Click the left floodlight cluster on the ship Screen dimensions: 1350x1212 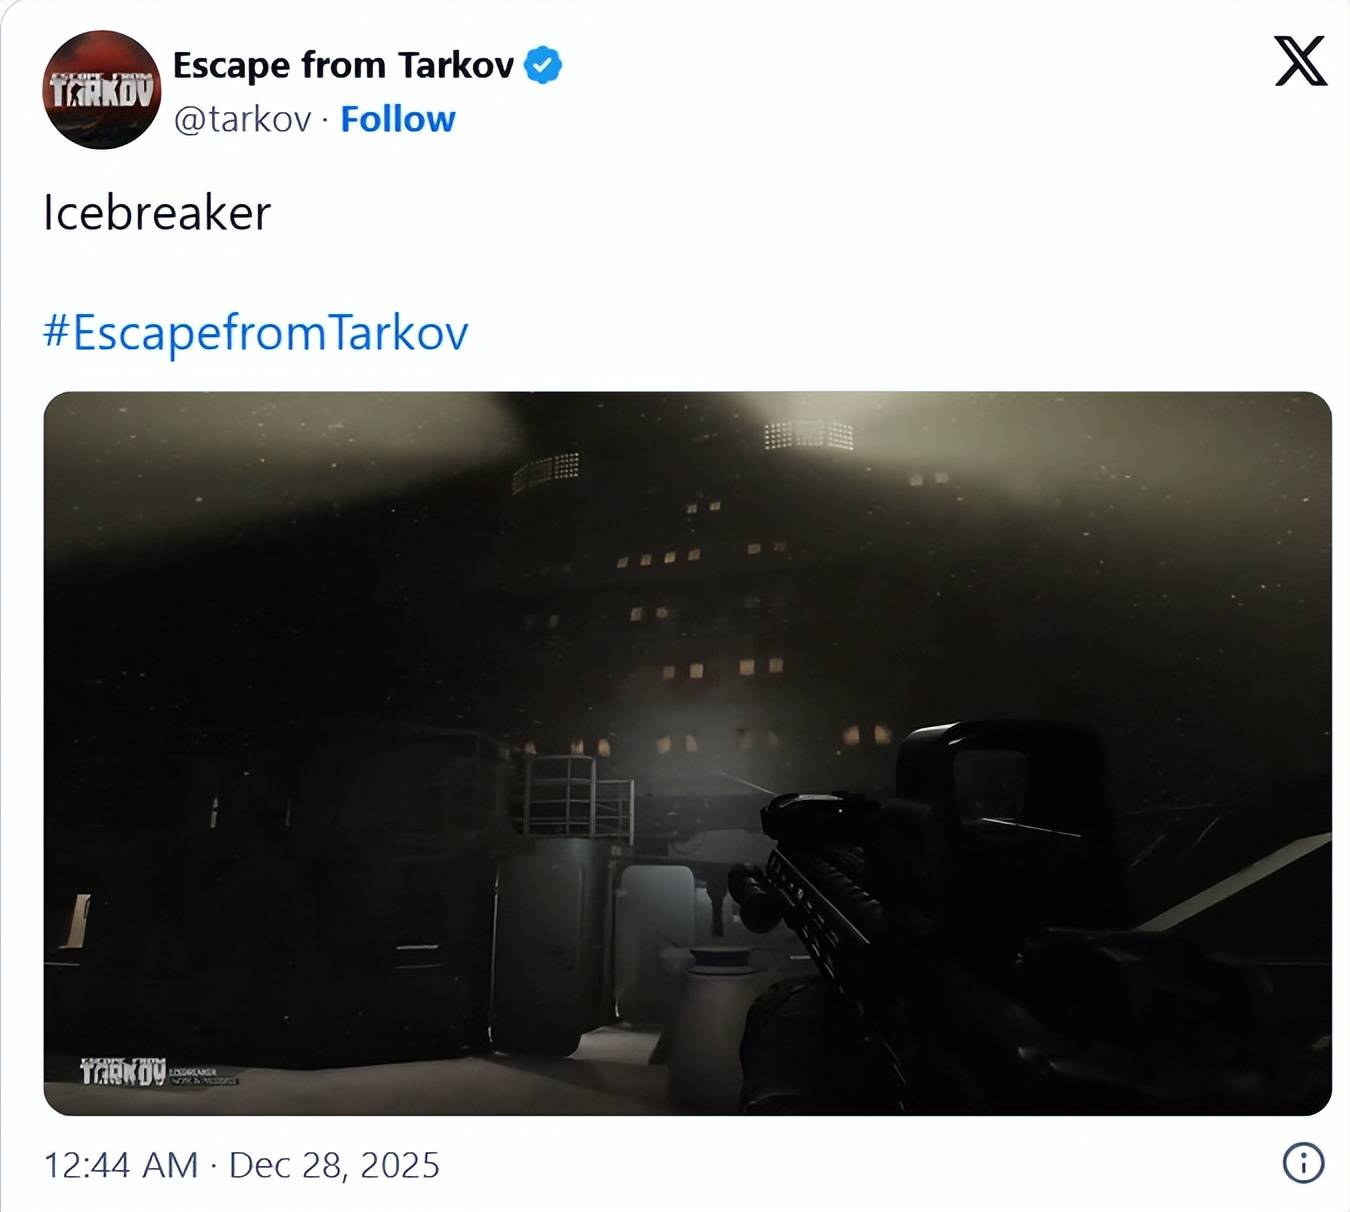point(546,471)
